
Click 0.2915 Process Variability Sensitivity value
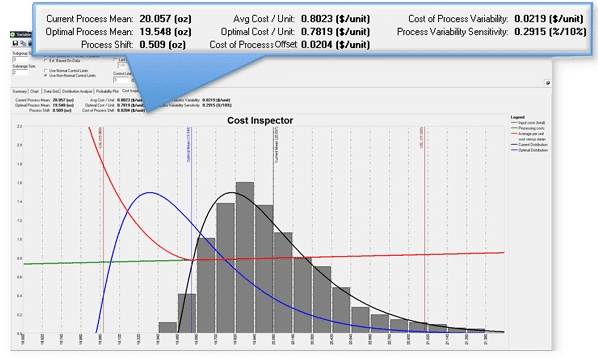[x=550, y=32]
